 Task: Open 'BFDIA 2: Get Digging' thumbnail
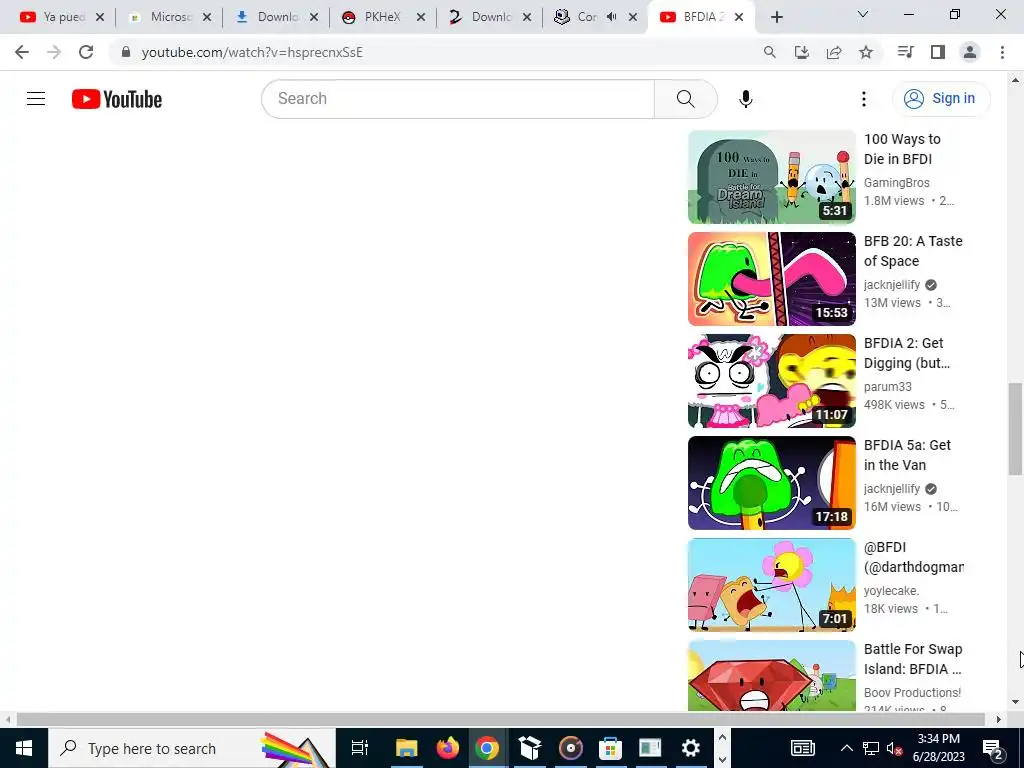pyautogui.click(x=771, y=381)
